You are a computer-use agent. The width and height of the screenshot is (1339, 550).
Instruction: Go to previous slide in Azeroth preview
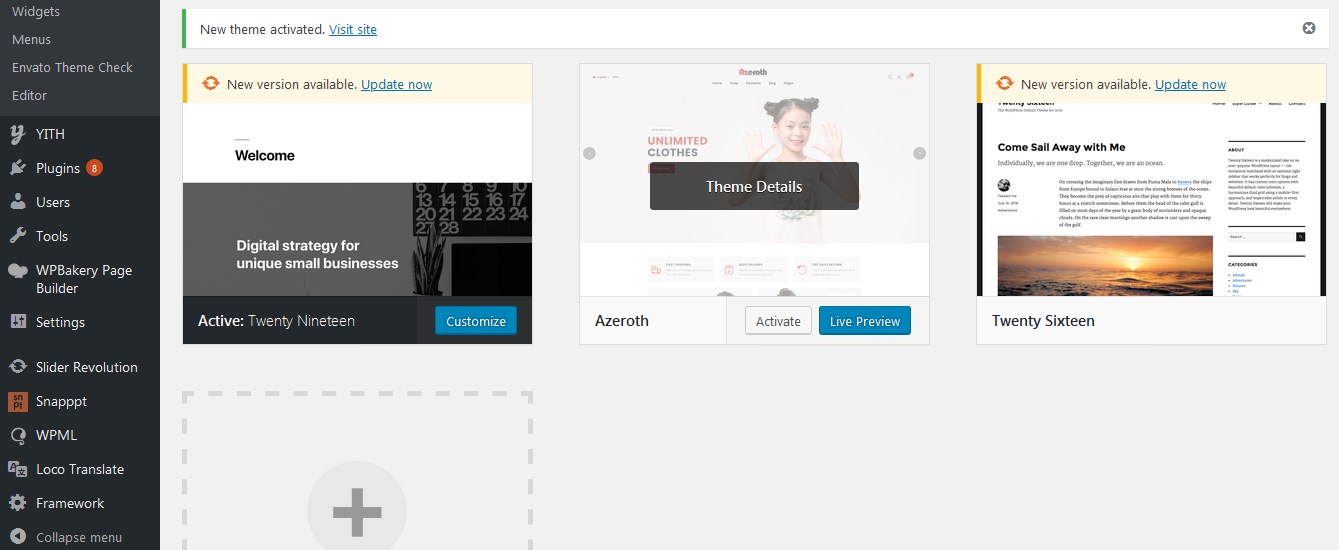tap(590, 154)
